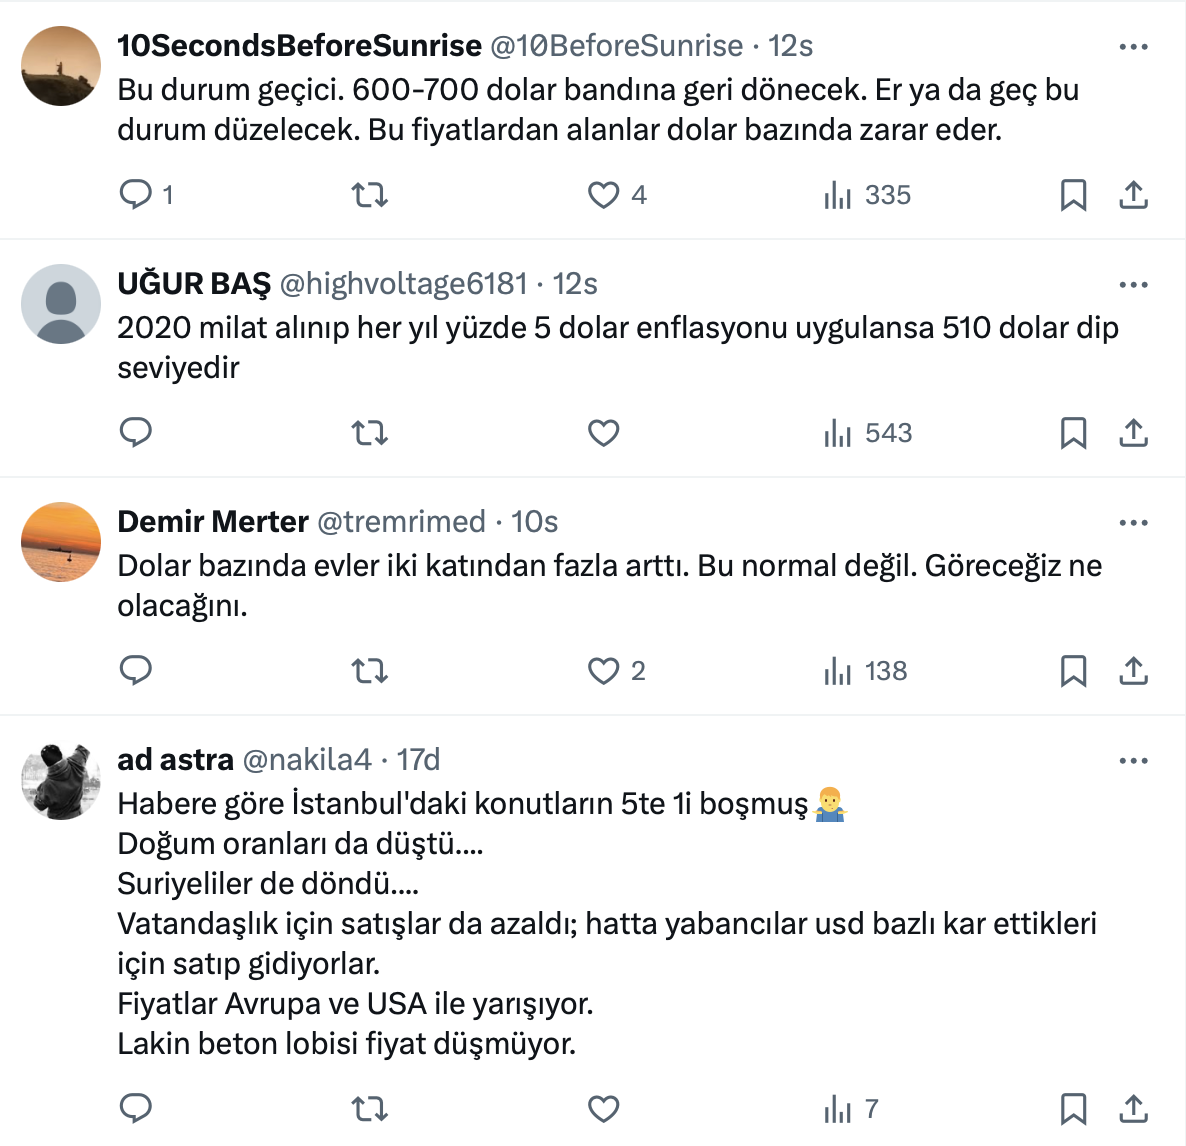The width and height of the screenshot is (1186, 1146).
Task: Bookmark the 10SecondsBeforeSunrise tweet
Action: click(1073, 194)
